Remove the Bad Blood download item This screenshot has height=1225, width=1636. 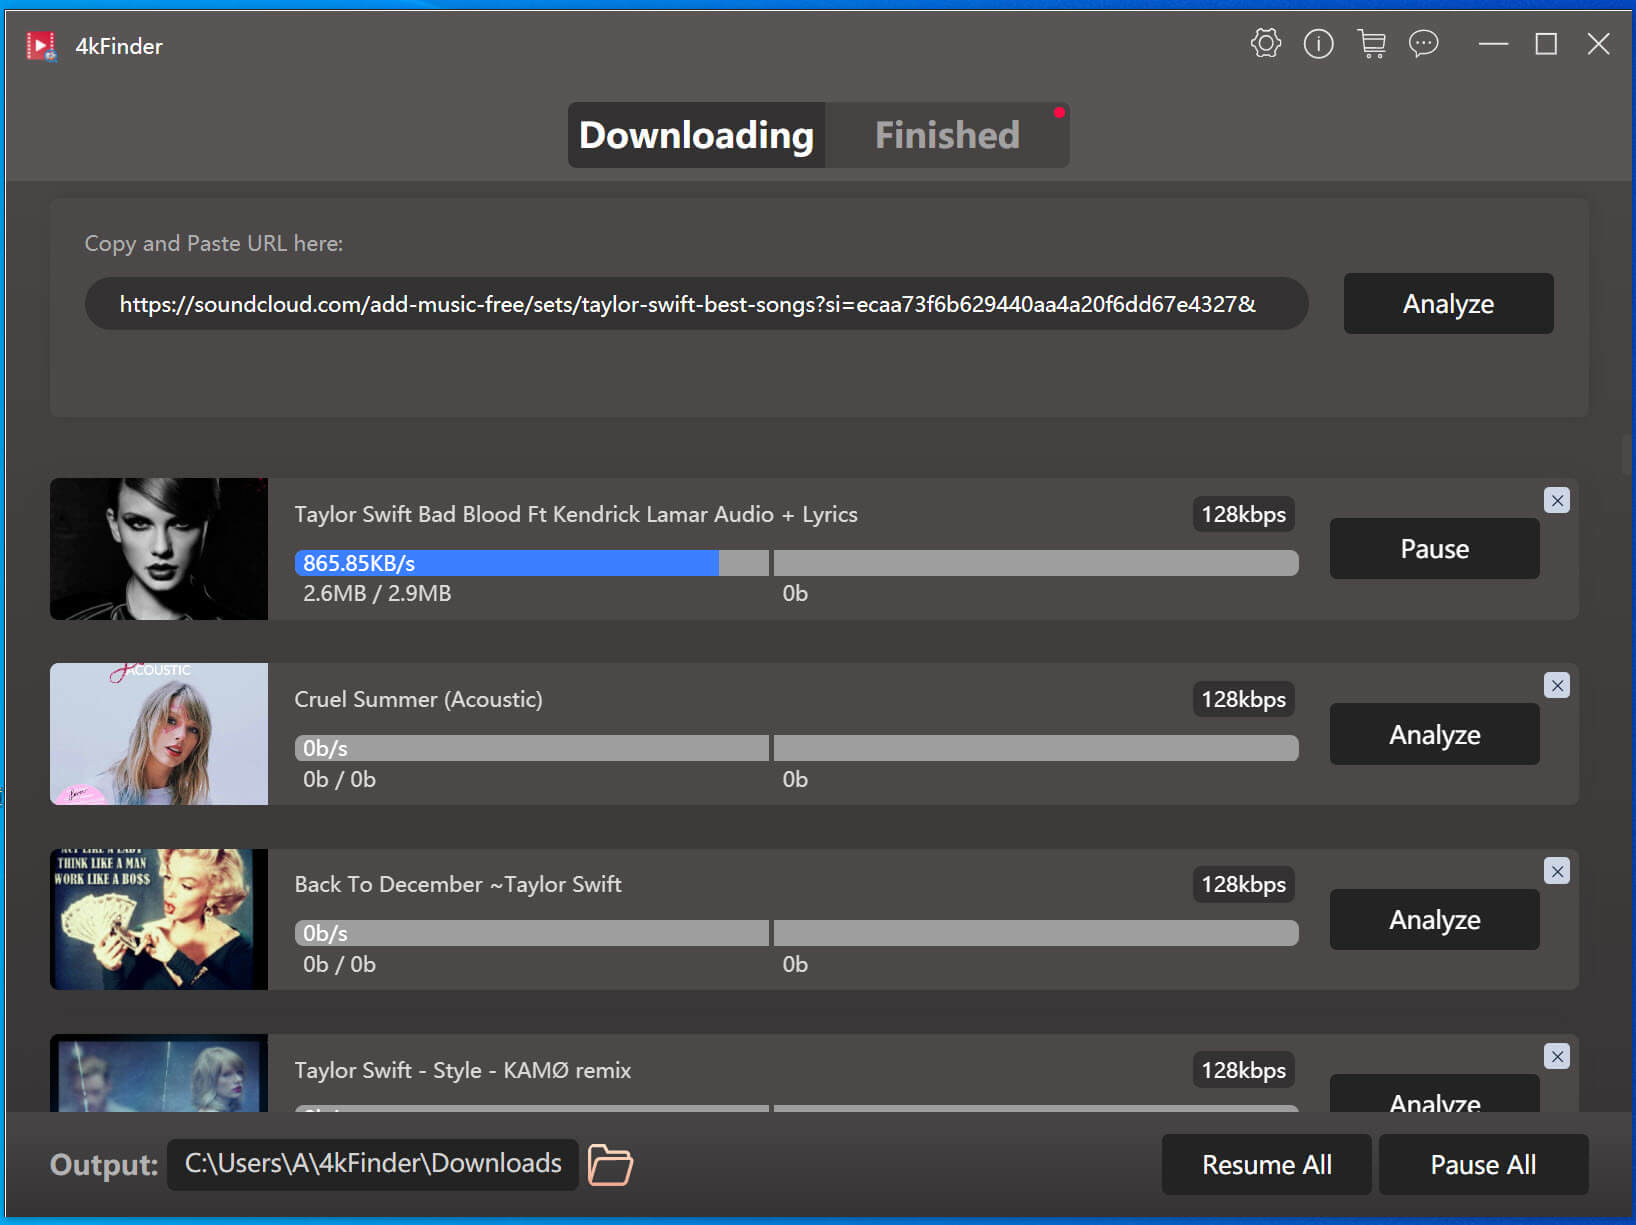coord(1556,500)
